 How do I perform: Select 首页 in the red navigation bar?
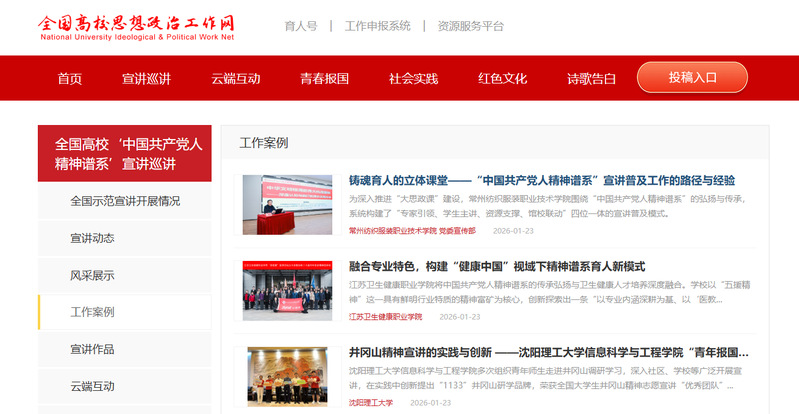[x=70, y=79]
